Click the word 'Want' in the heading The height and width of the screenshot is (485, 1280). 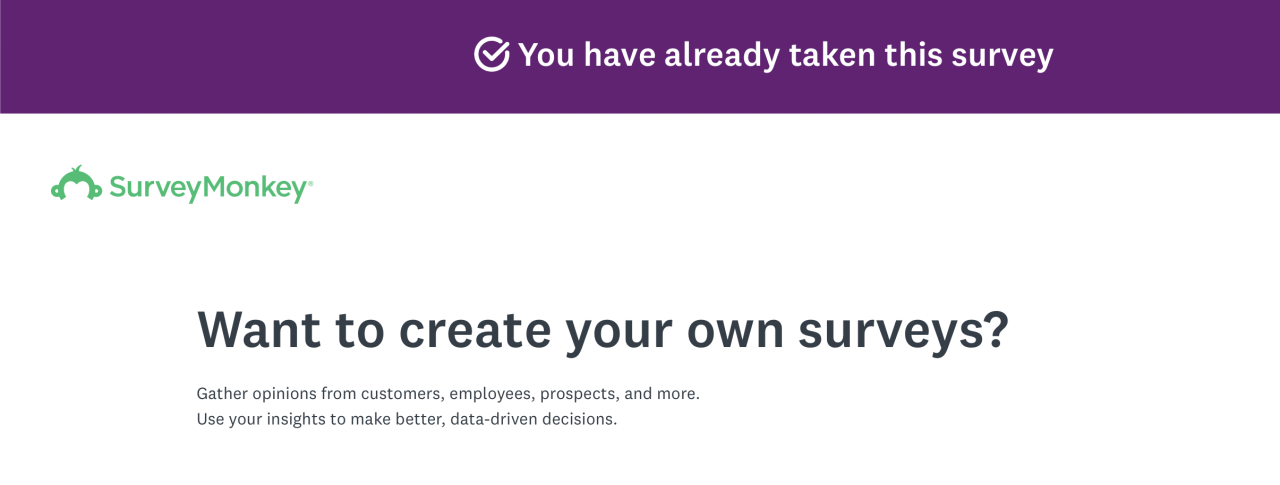pyautogui.click(x=259, y=330)
